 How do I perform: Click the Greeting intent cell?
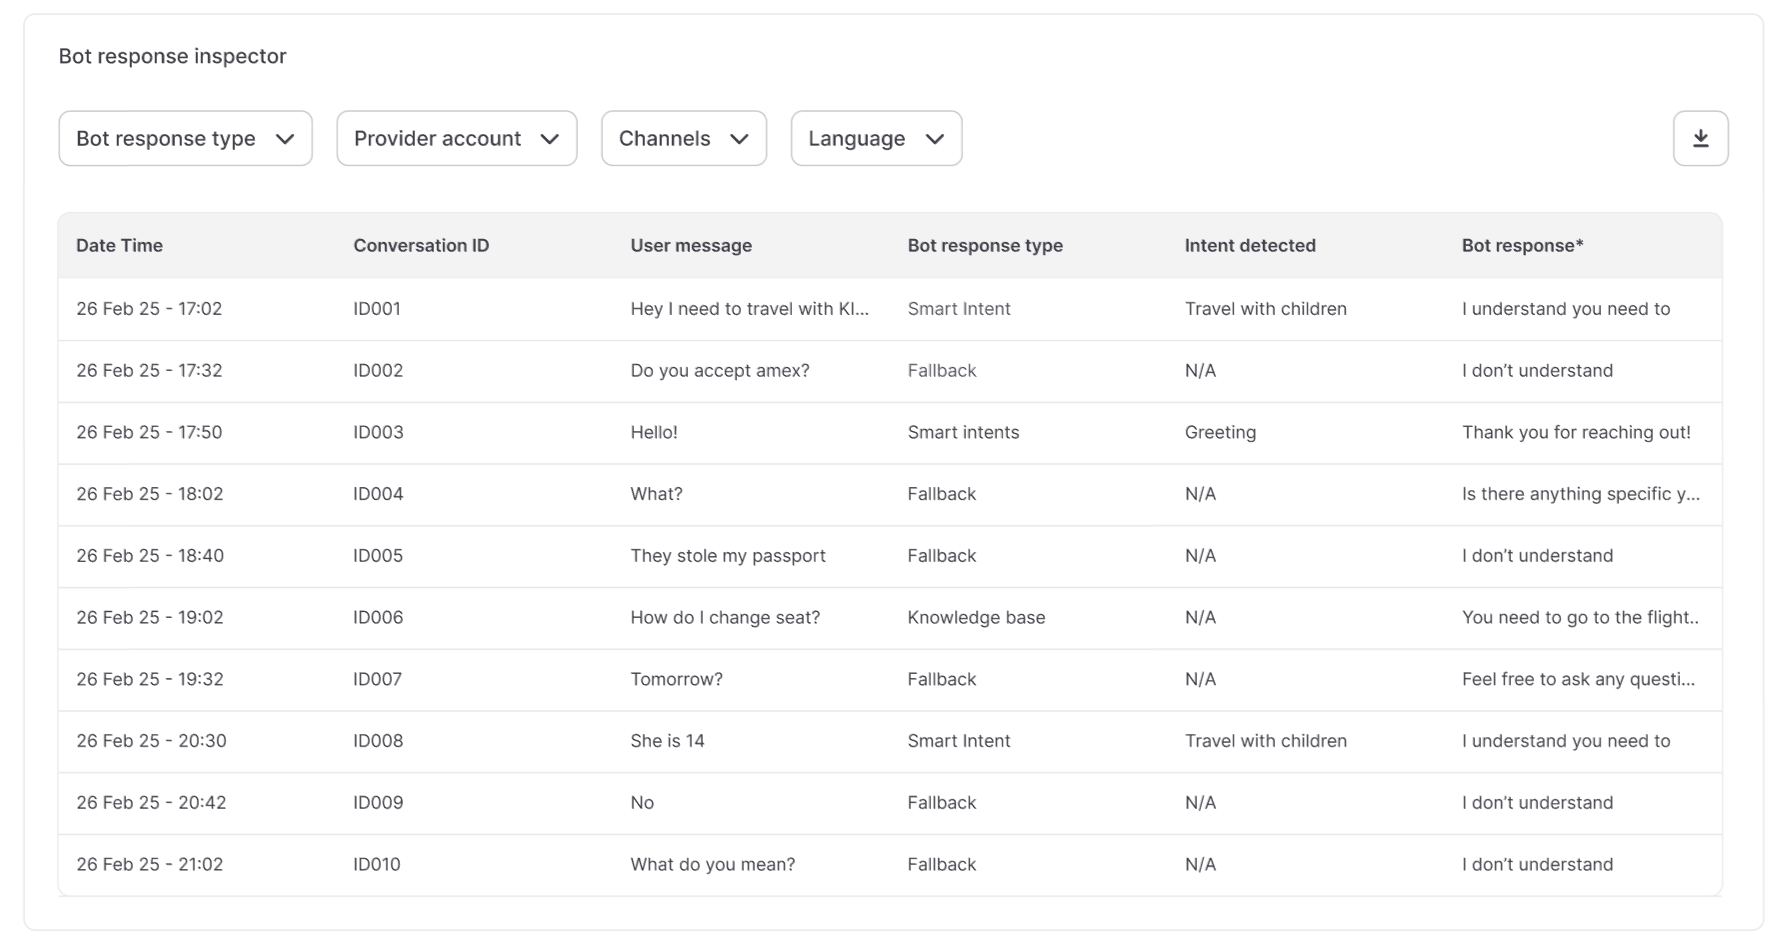1220,432
